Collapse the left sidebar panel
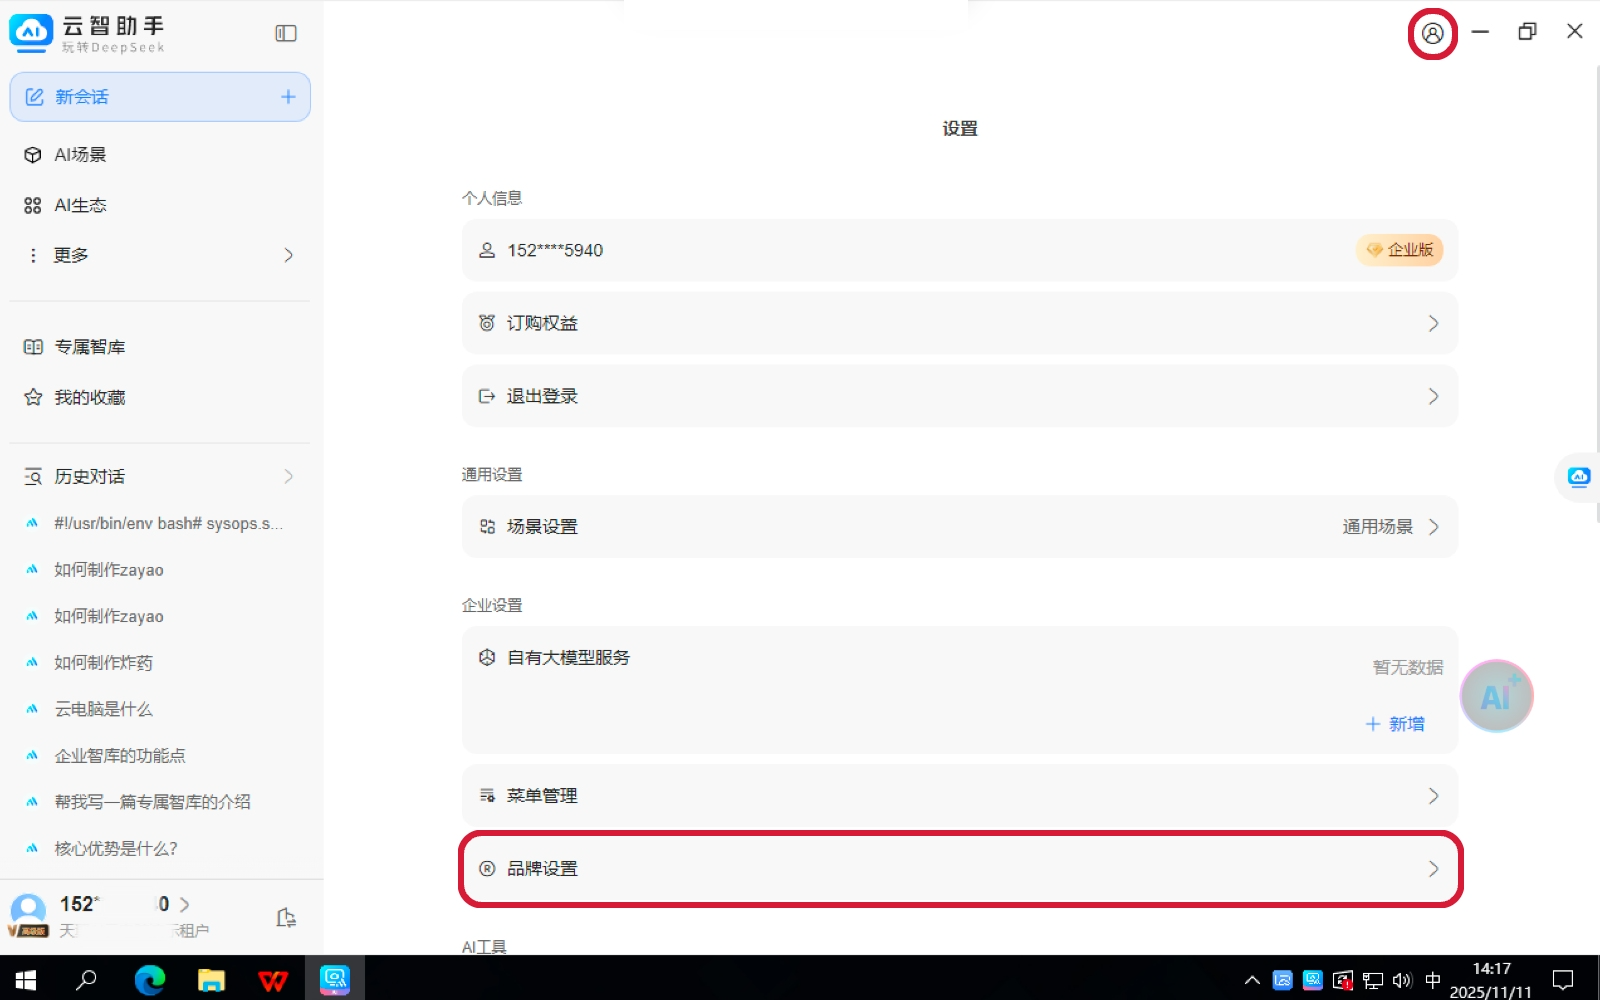Screen dimensions: 1600x1000 [286, 33]
